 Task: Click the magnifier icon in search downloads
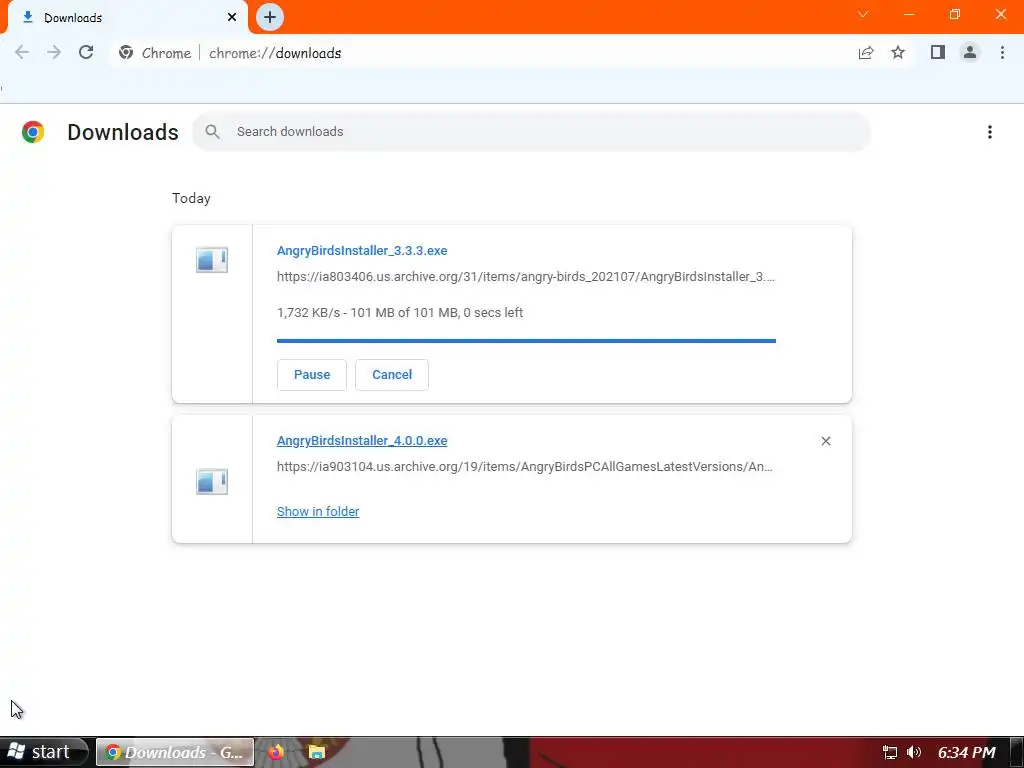tap(212, 132)
